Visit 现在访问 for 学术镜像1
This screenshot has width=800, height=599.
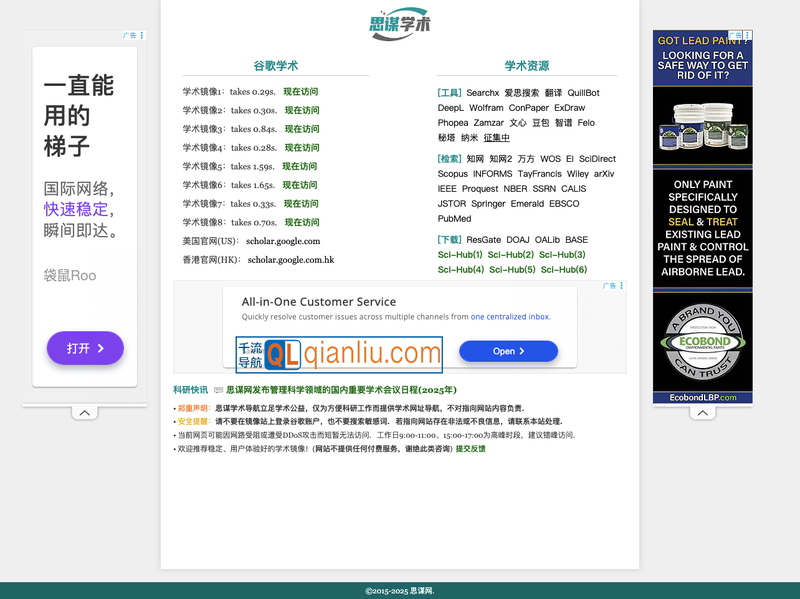point(301,92)
